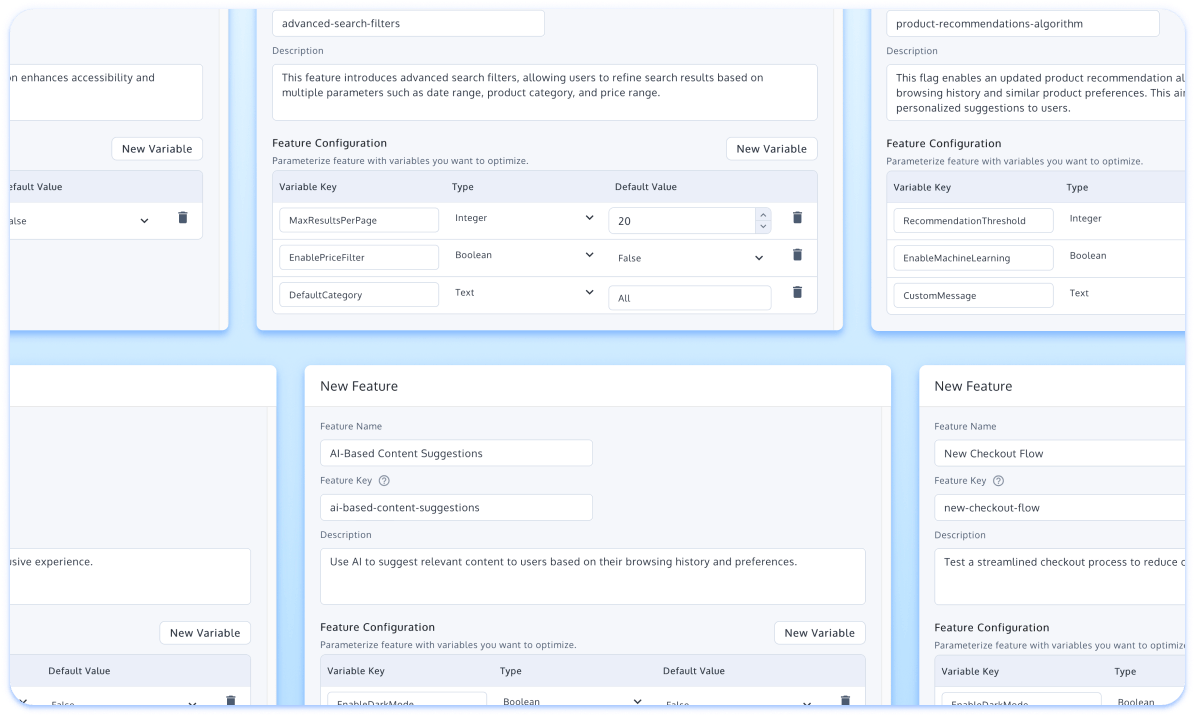Click New Variable in the bottom-left card
Viewport: 1195px width, 716px height.
[x=205, y=633]
